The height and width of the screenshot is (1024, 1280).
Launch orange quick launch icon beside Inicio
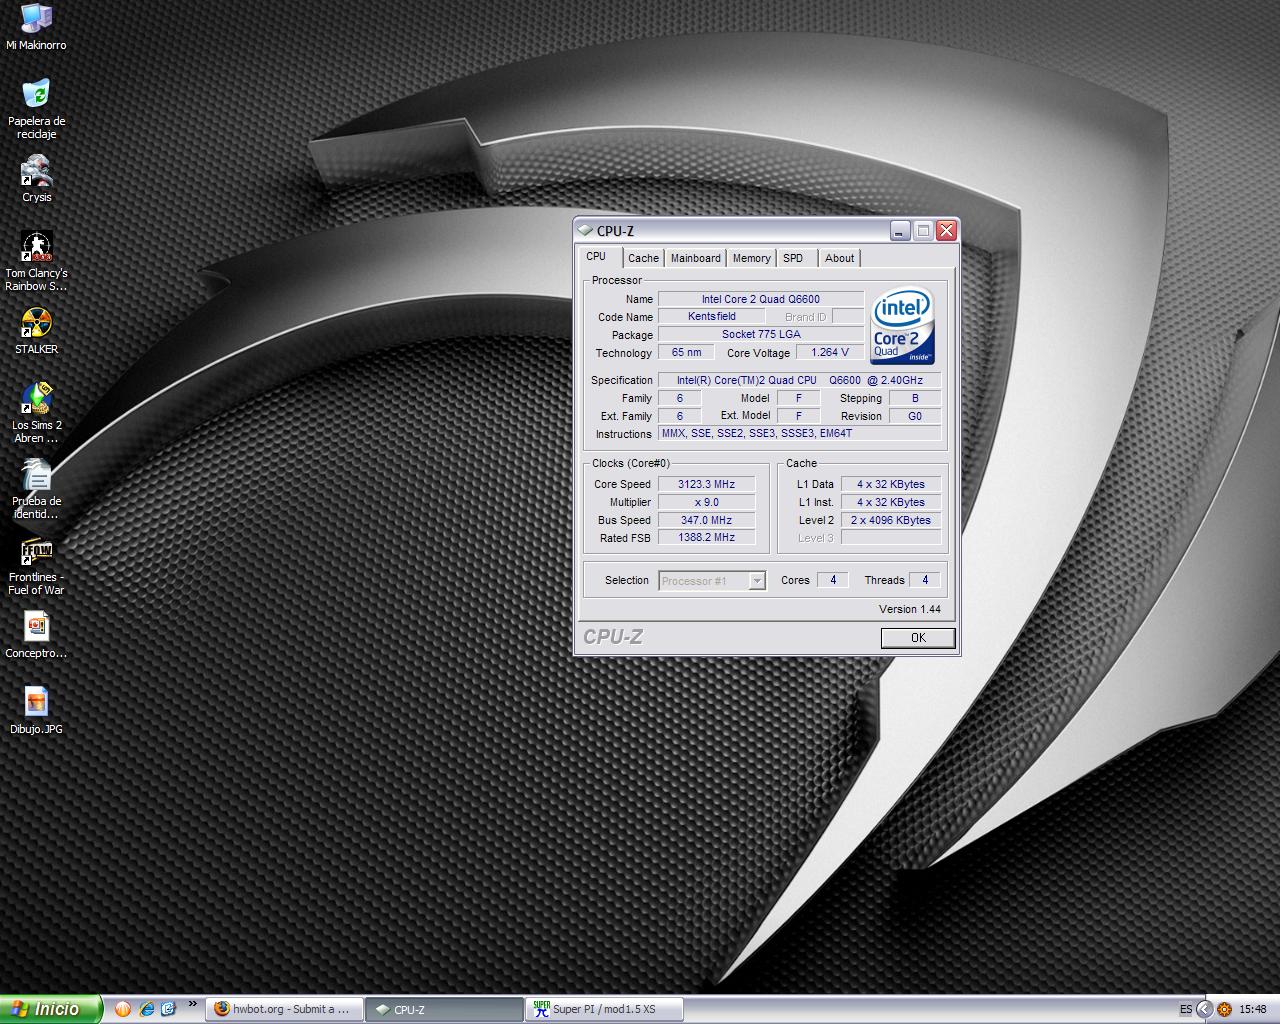pos(123,1009)
